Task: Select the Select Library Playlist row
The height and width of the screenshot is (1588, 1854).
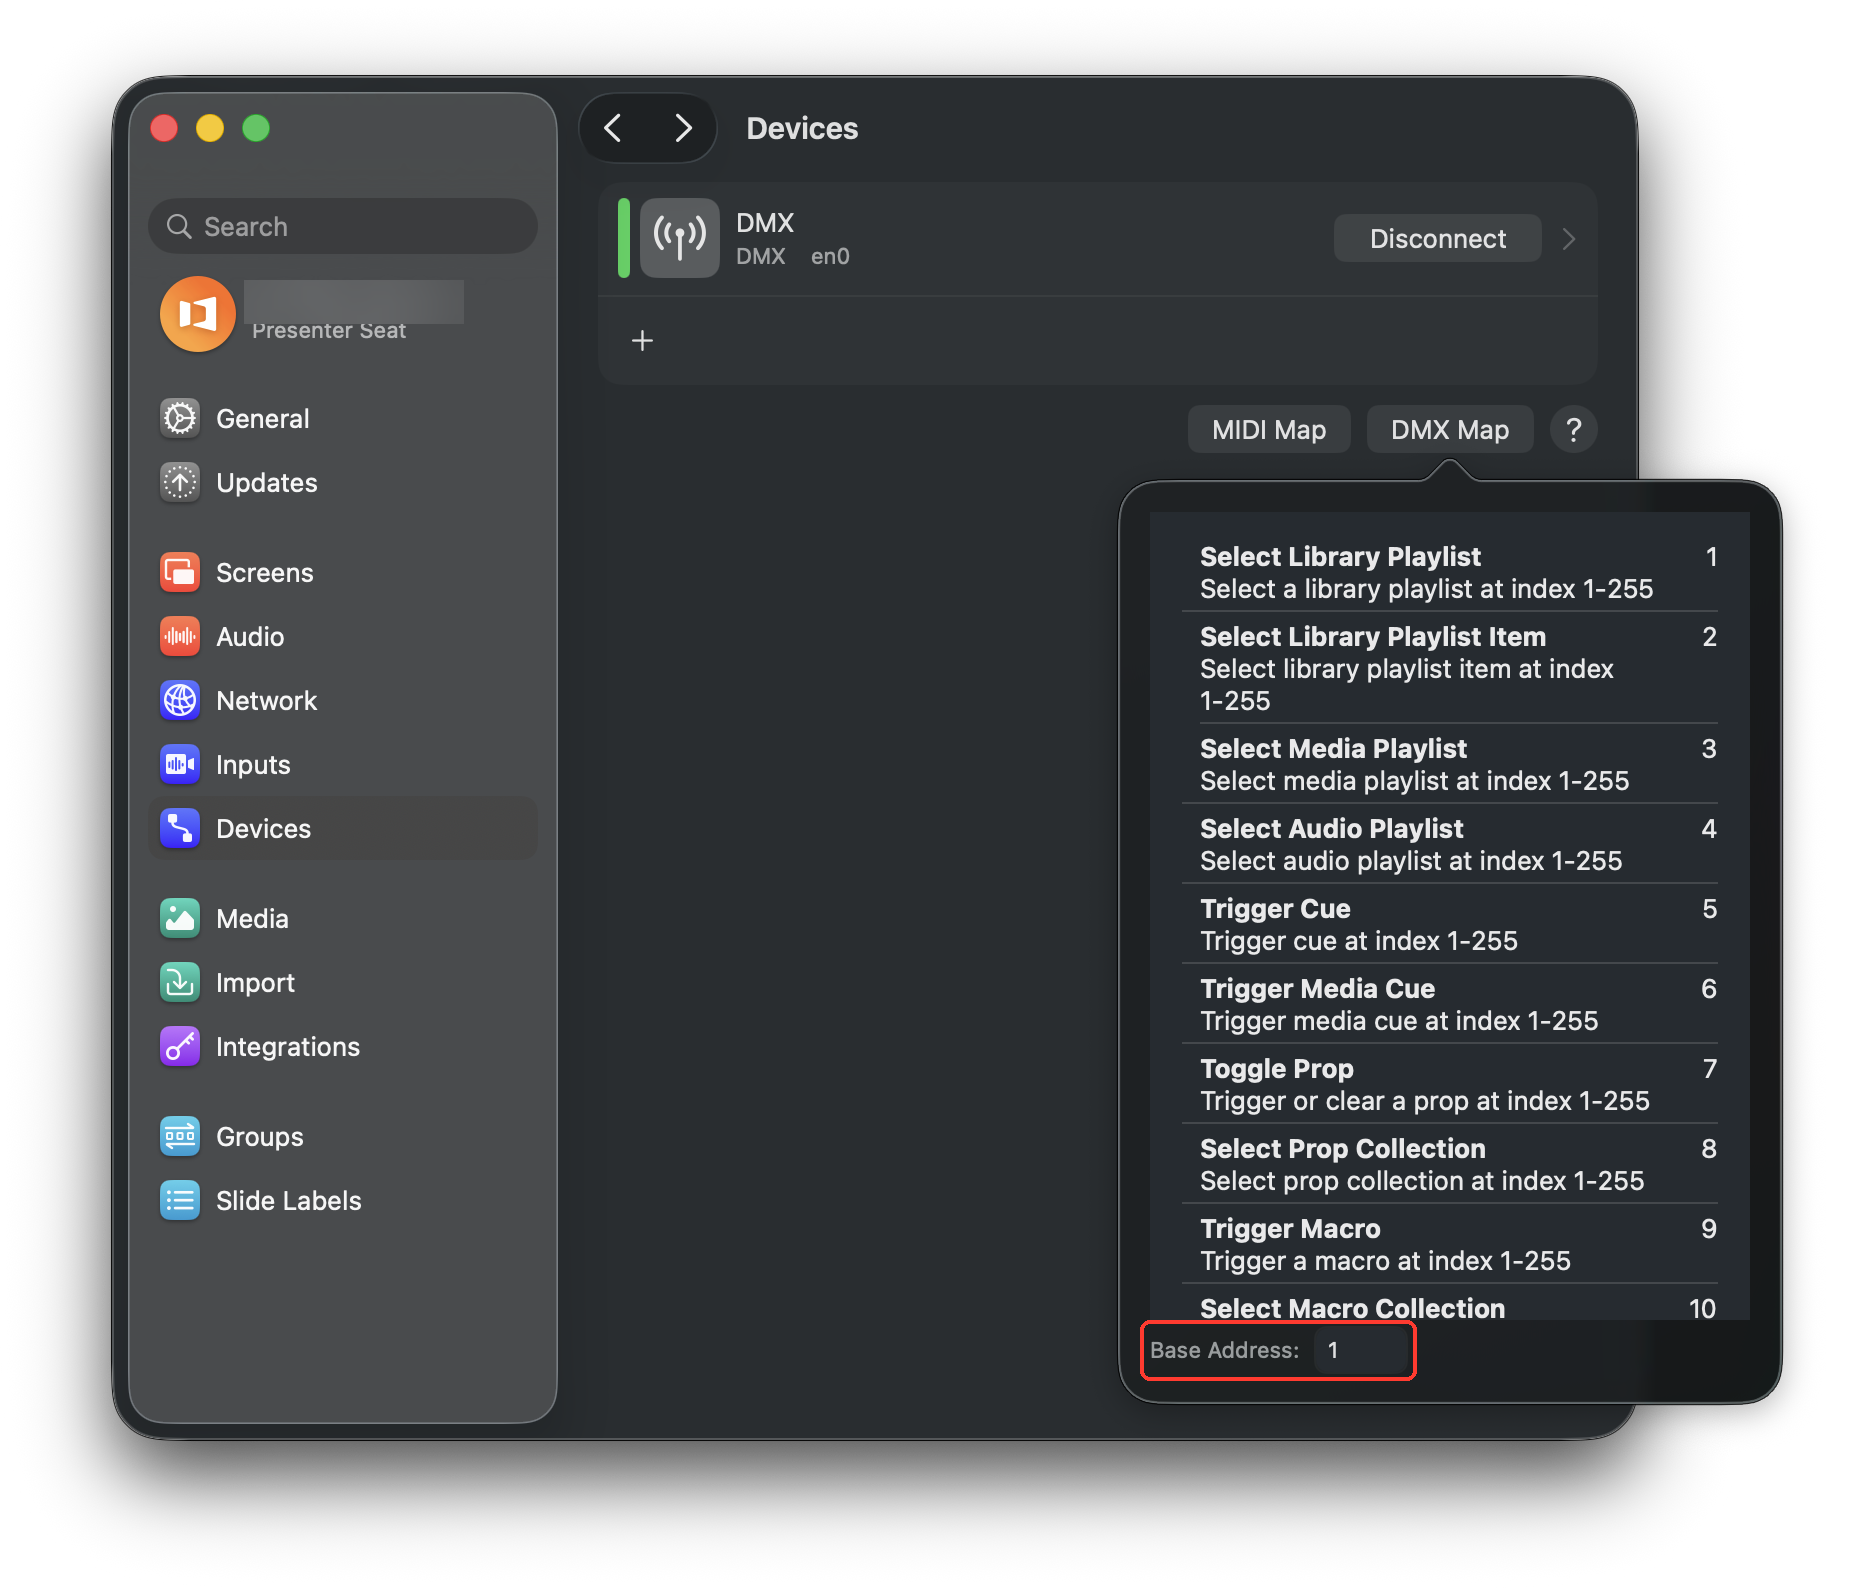Action: [1450, 572]
